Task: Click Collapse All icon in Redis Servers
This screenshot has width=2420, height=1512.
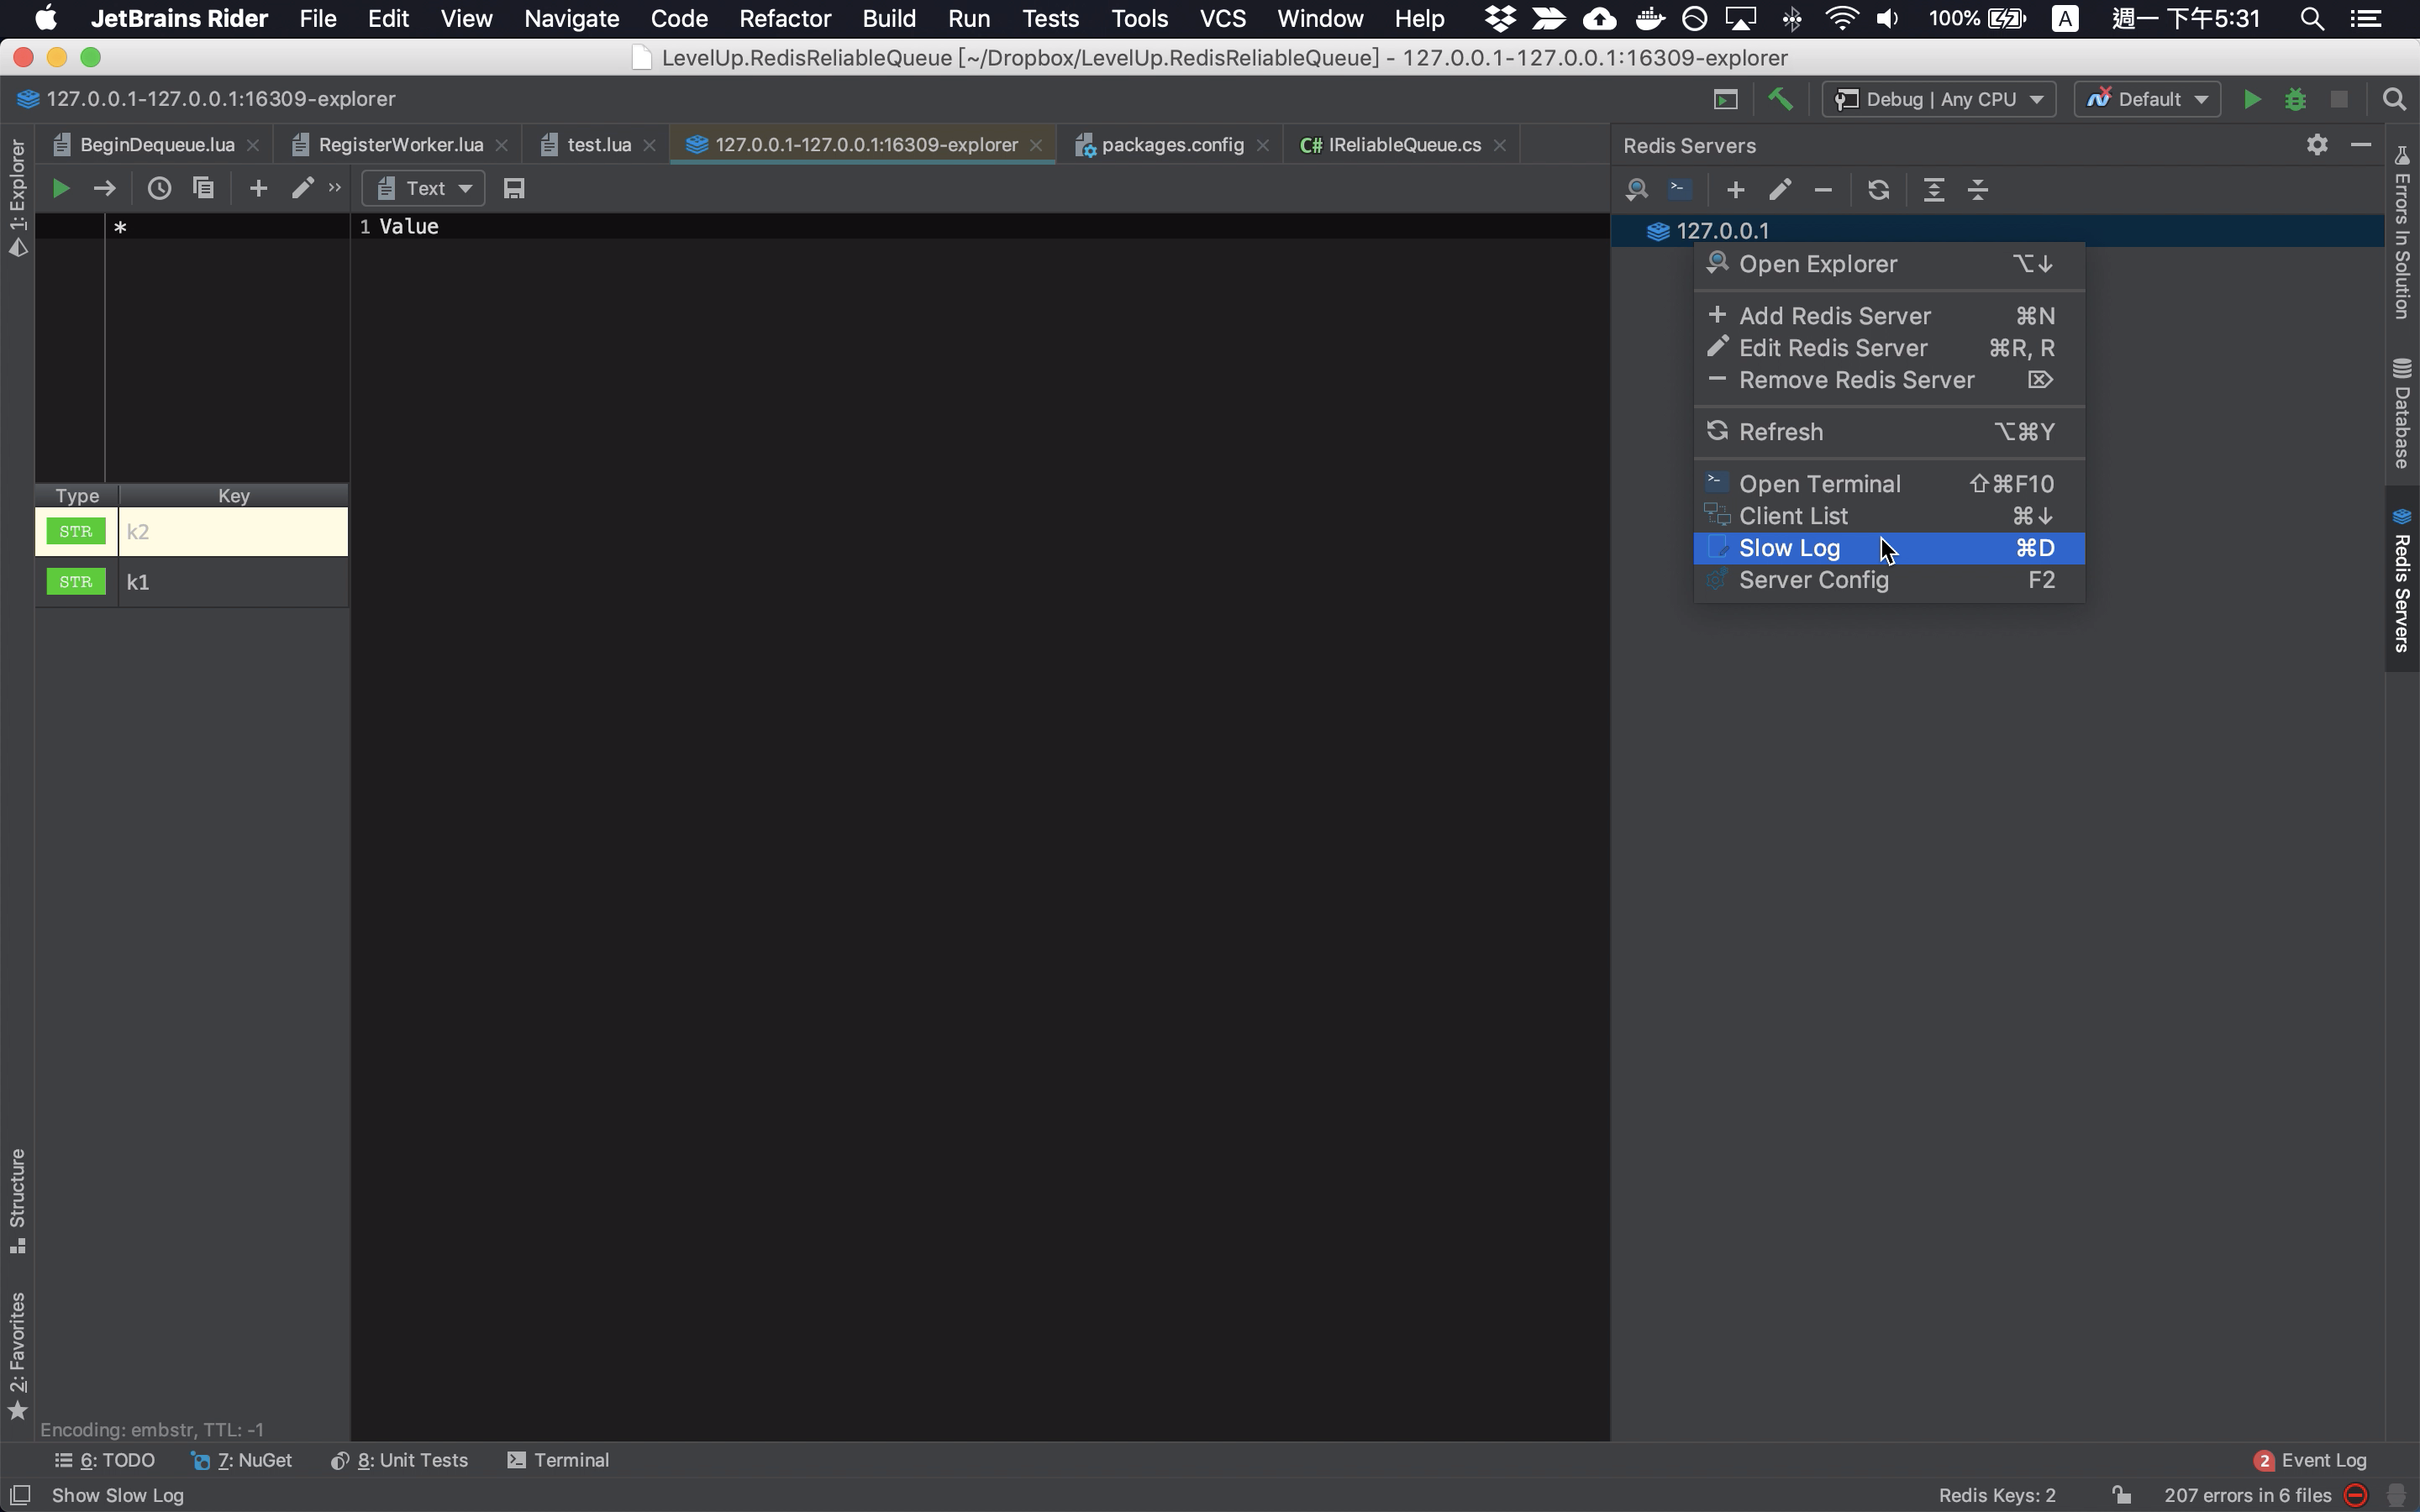Action: coord(1978,190)
